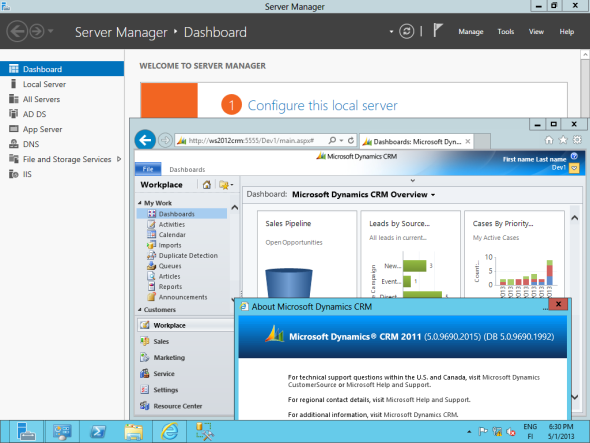Open the Manage menu

[x=470, y=32]
